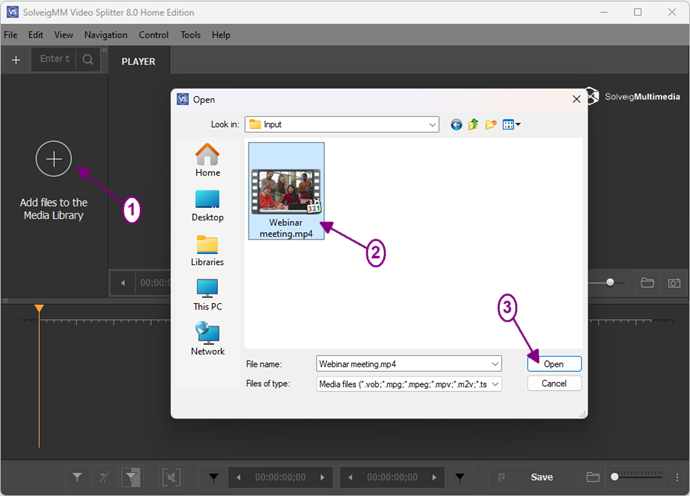The height and width of the screenshot is (496, 690).
Task: Click the add marker funnel icon bottom toolbar
Action: pyautogui.click(x=77, y=477)
